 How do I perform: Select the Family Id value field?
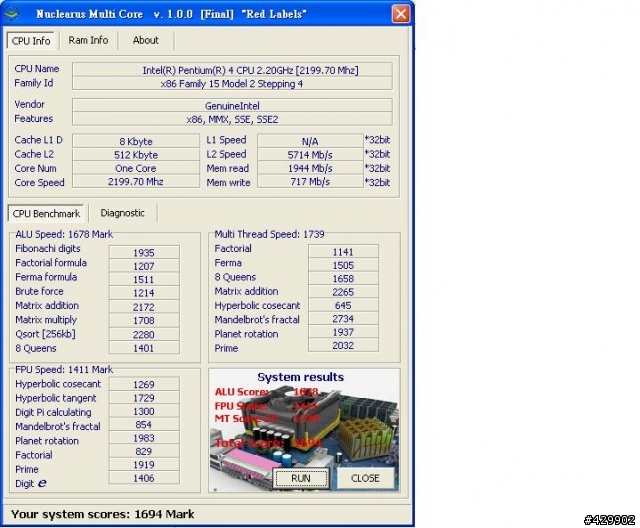point(232,84)
